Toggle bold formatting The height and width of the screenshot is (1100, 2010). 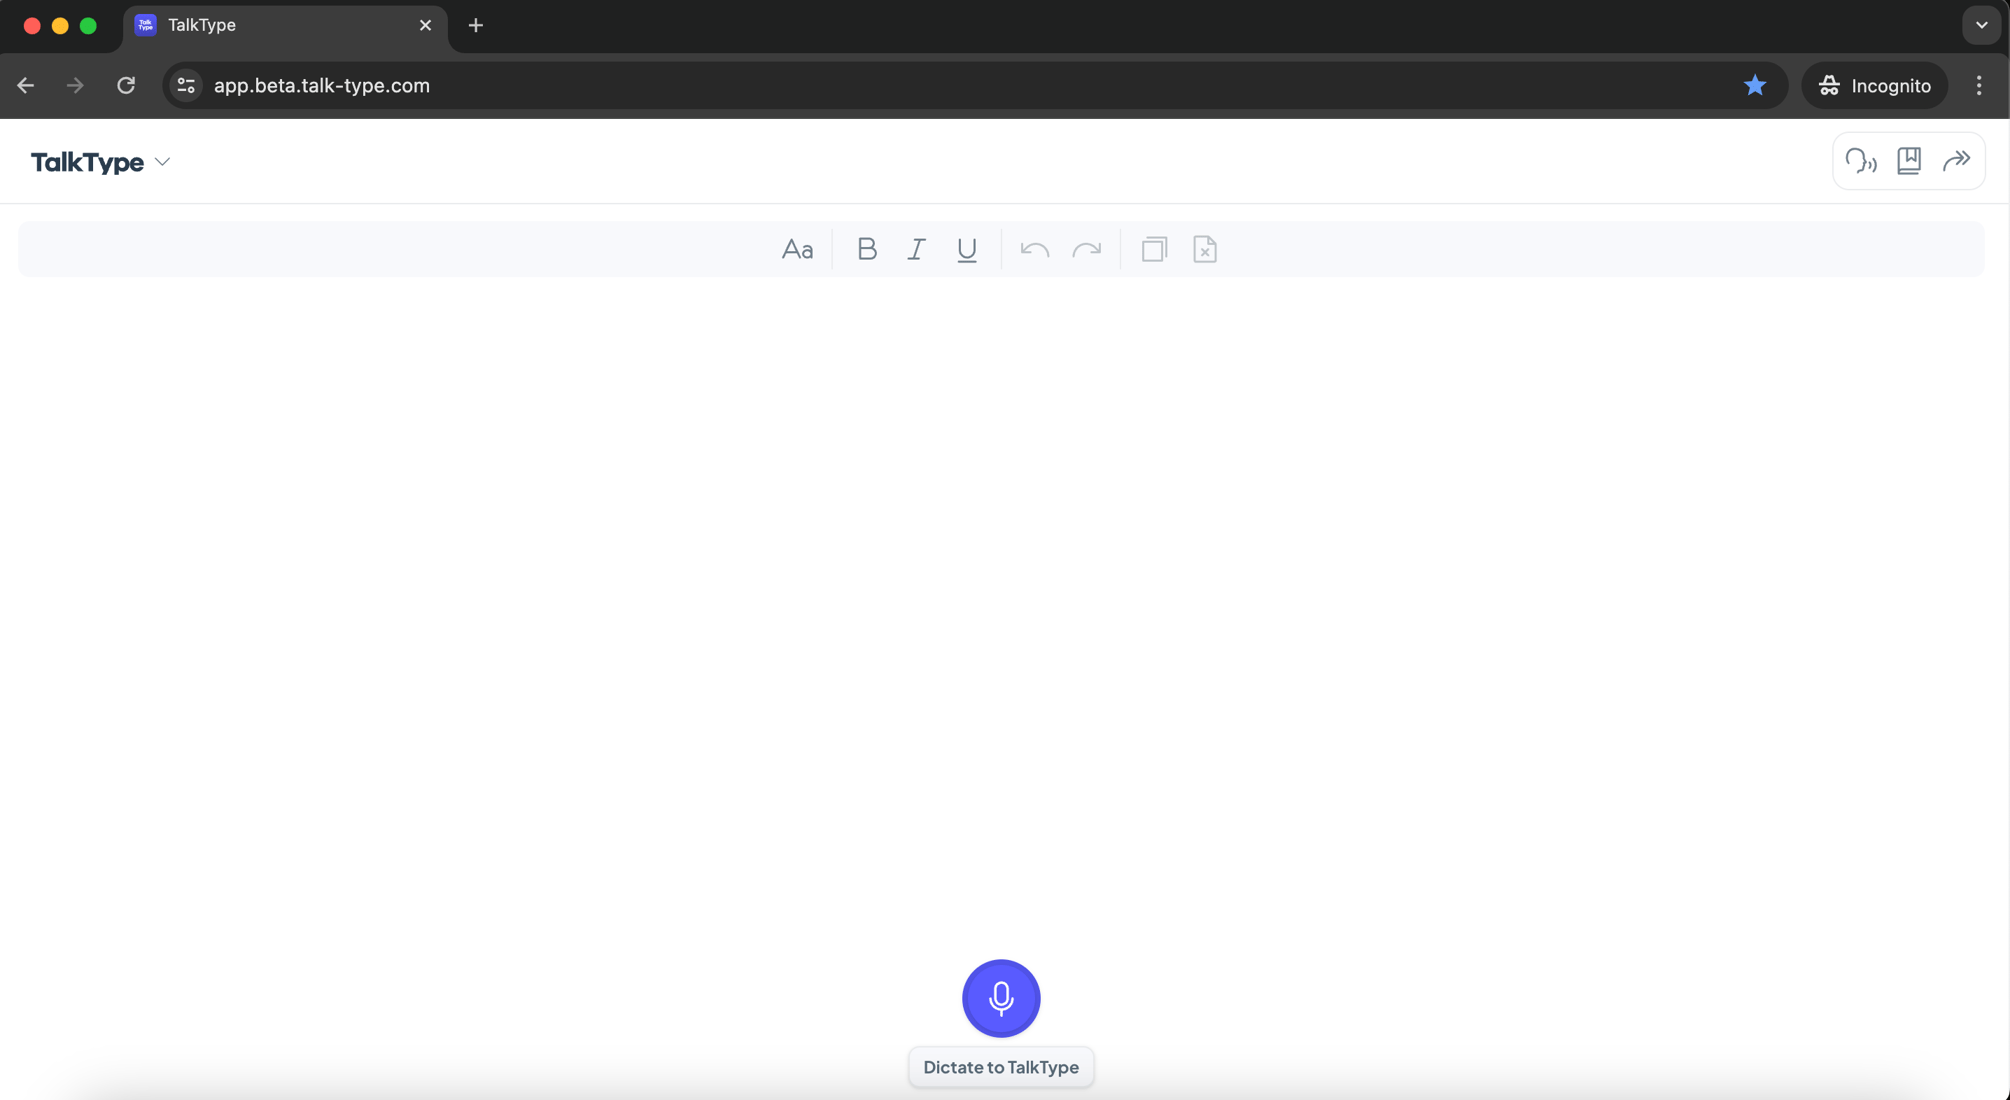866,249
